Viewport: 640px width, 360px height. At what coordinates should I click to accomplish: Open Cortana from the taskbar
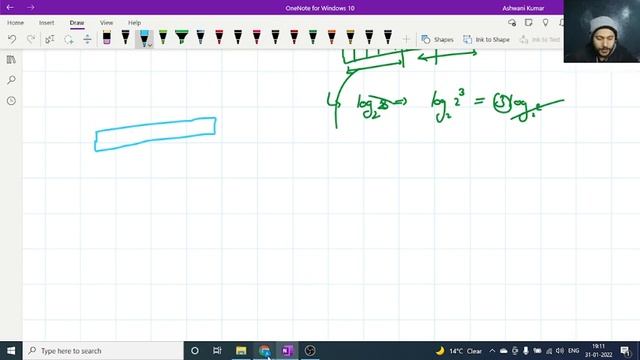coord(195,351)
